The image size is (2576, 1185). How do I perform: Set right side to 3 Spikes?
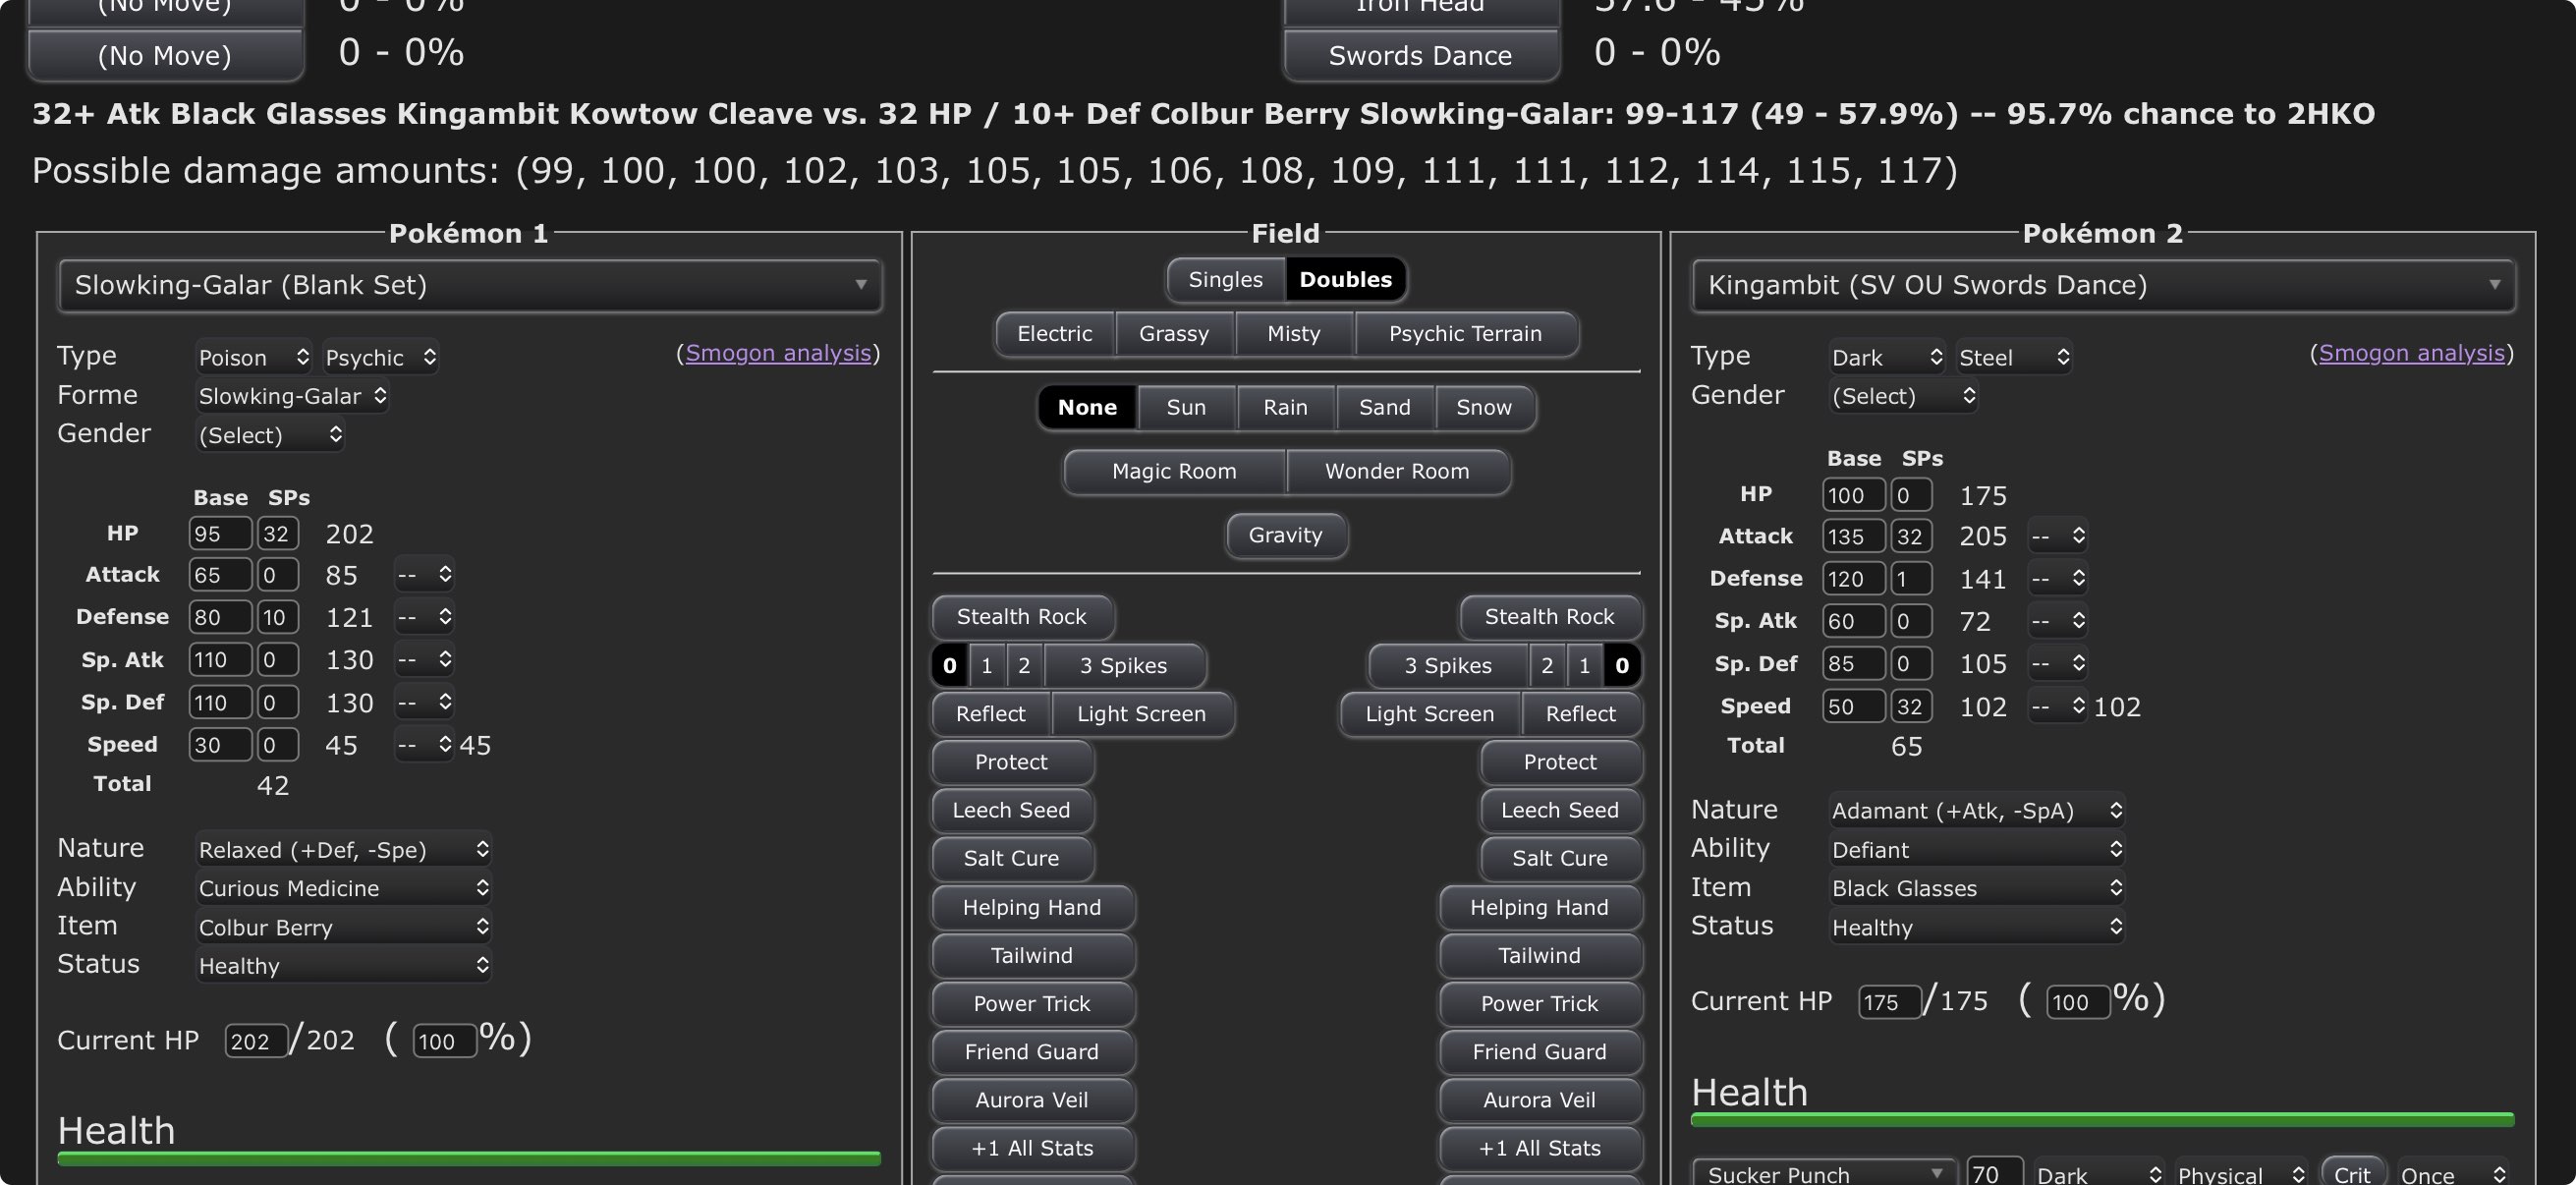click(1447, 666)
